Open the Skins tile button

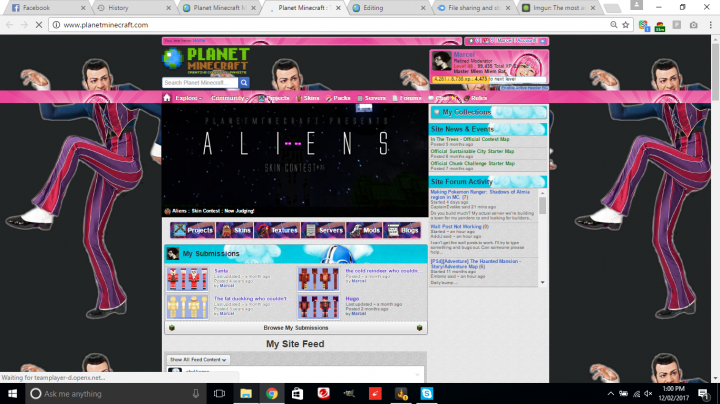pos(234,230)
